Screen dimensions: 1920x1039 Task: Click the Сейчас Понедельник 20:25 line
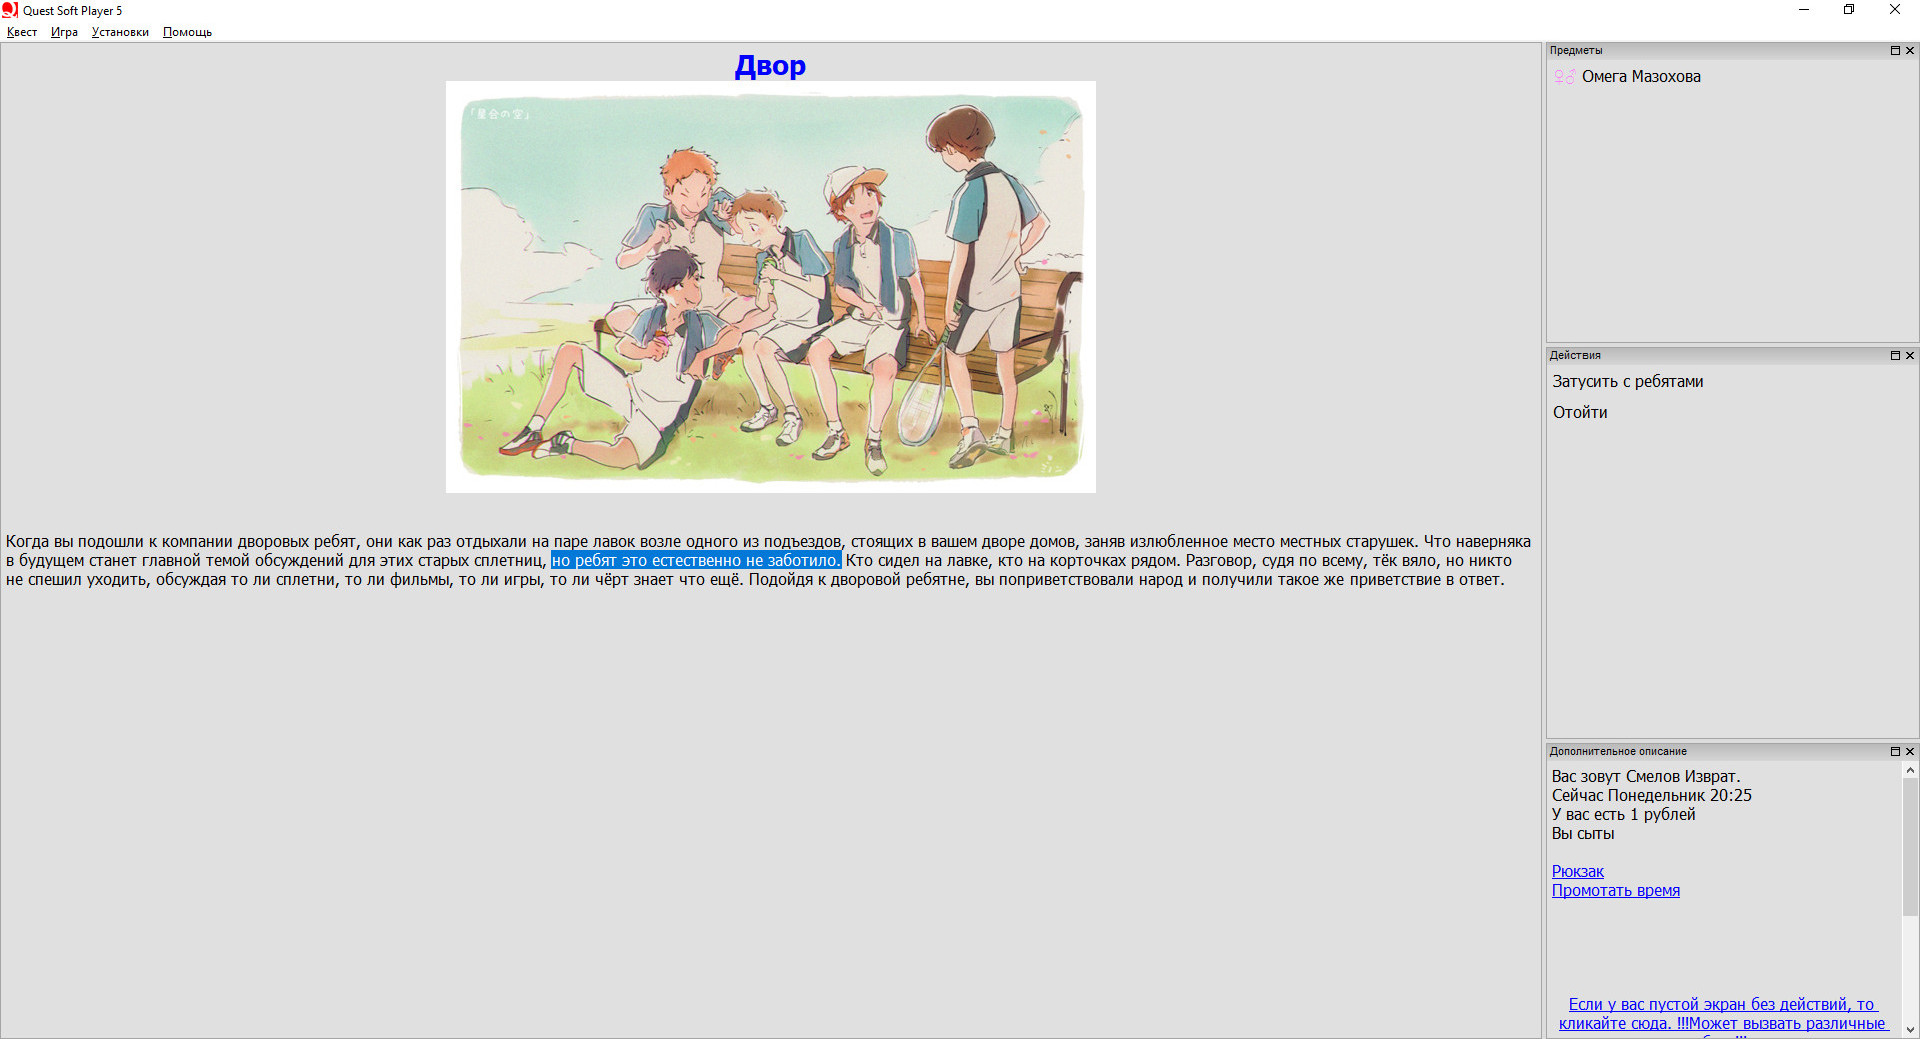point(1651,795)
